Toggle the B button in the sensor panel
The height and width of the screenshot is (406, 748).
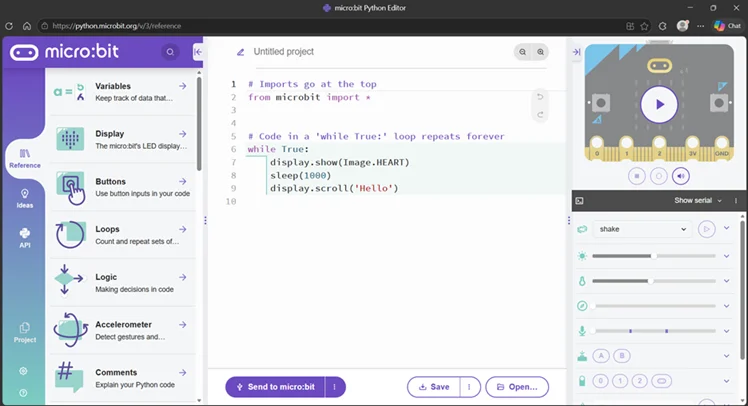coord(622,355)
